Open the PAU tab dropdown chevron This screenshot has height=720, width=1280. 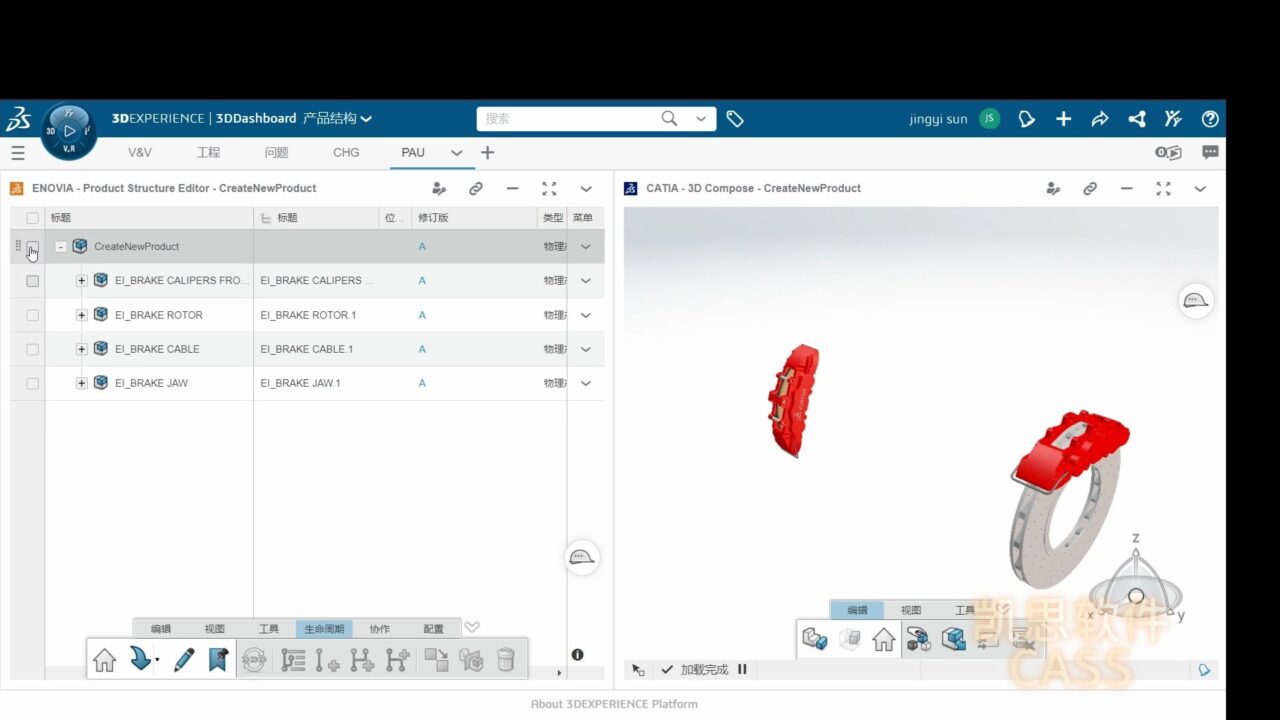457,153
